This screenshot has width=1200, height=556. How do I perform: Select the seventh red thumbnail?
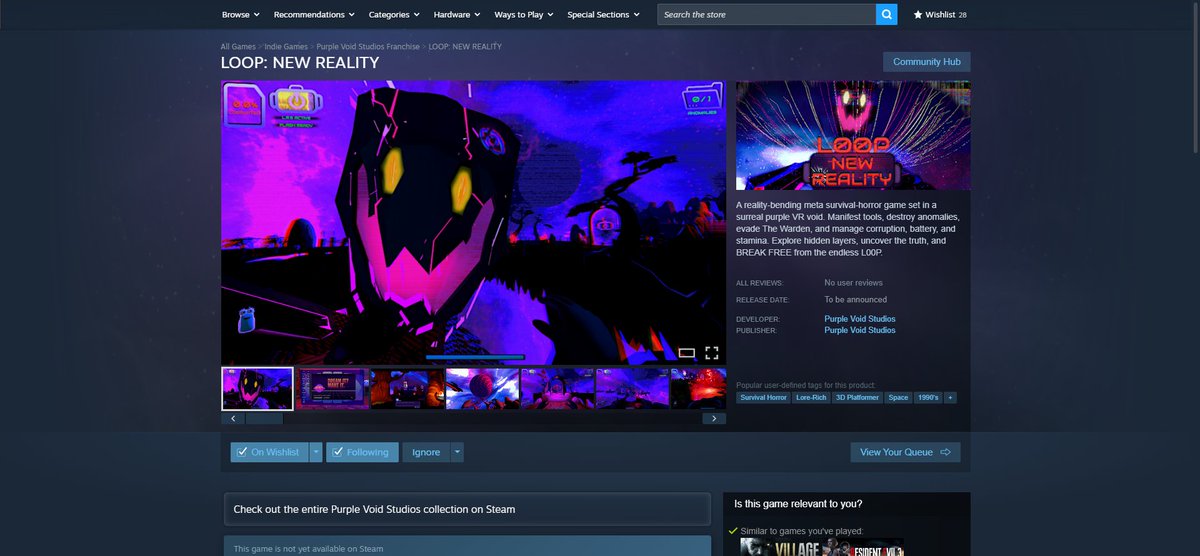(x=698, y=389)
